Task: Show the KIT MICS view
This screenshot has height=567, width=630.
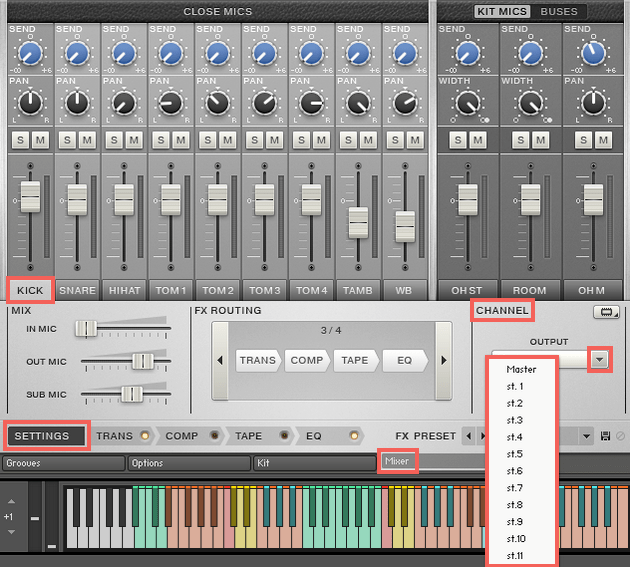Action: (x=502, y=12)
